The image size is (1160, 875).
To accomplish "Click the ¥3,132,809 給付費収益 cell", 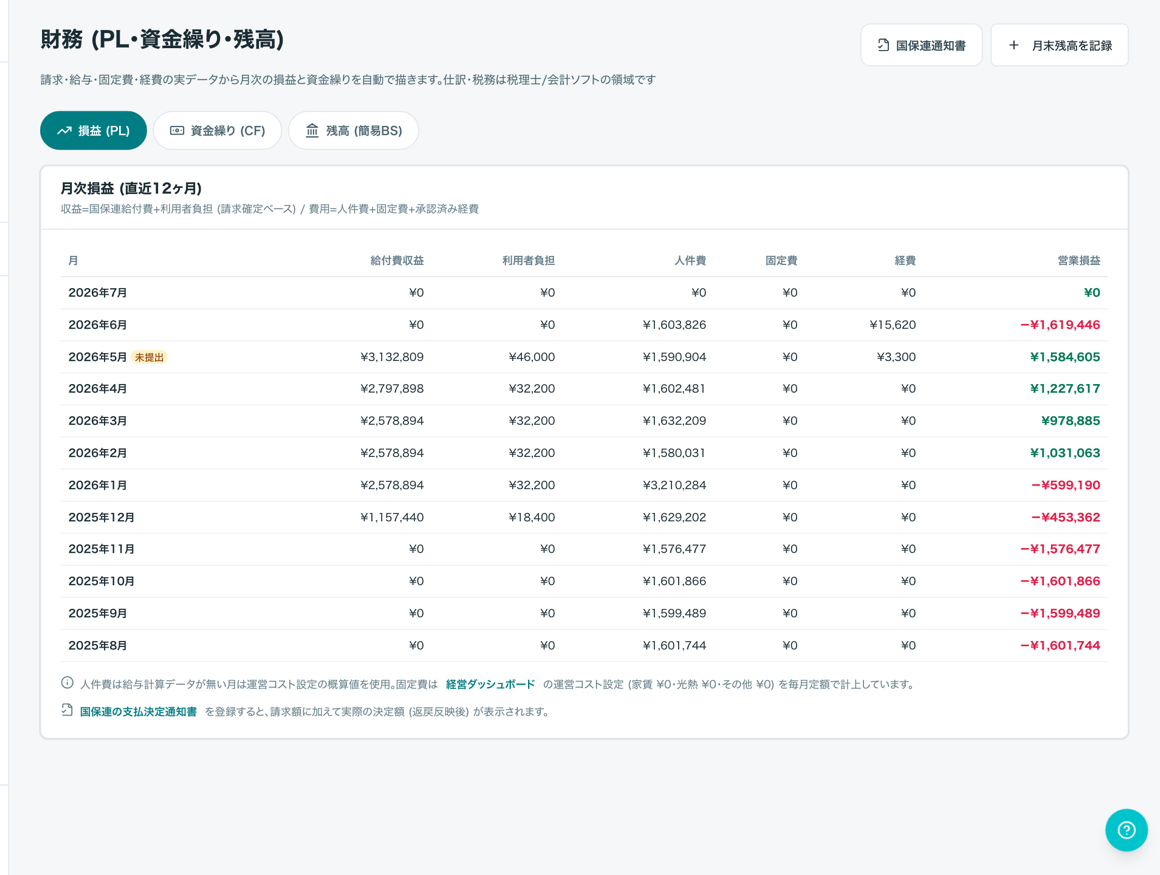I will tap(392, 357).
